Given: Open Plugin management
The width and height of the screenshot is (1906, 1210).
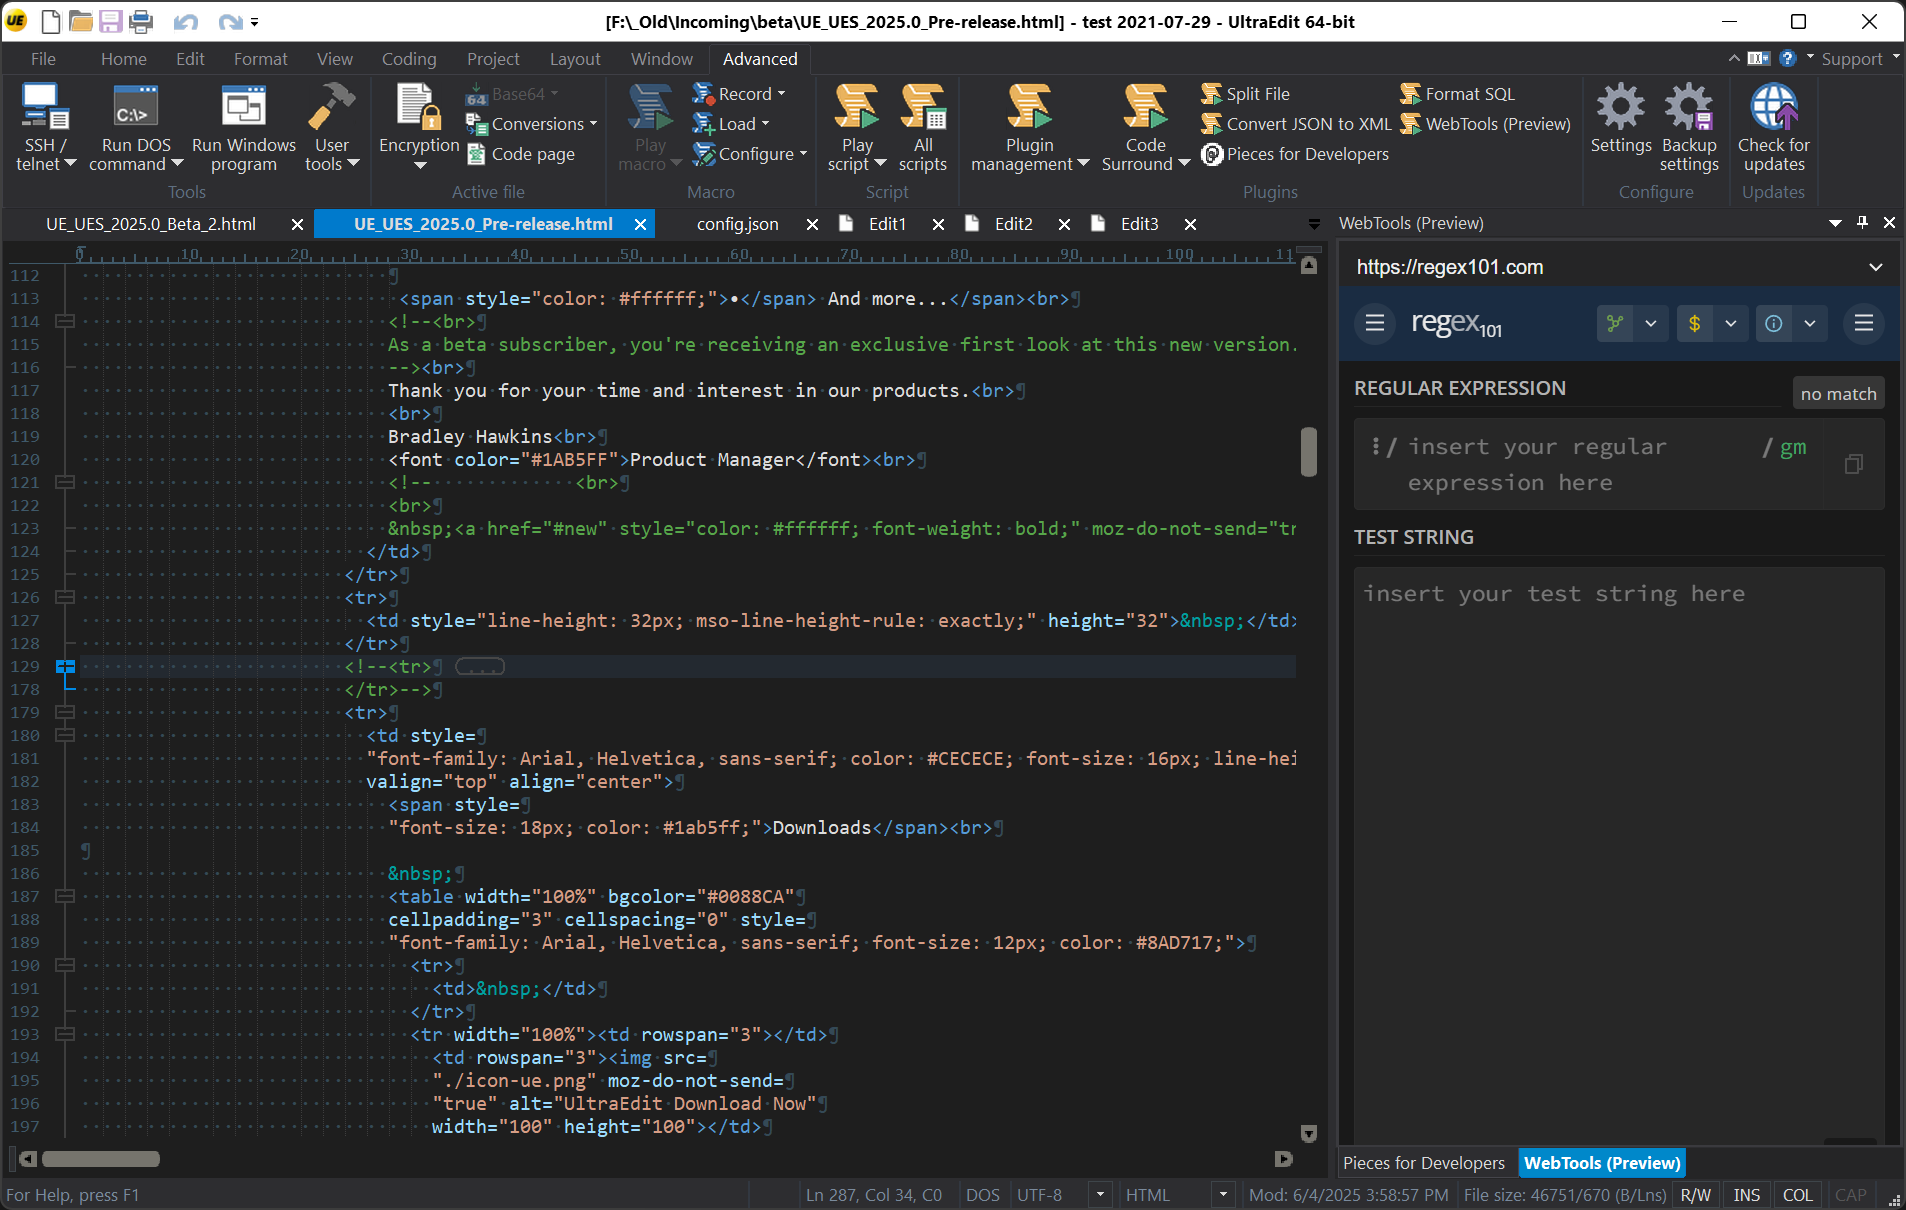Looking at the screenshot, I should point(1029,128).
